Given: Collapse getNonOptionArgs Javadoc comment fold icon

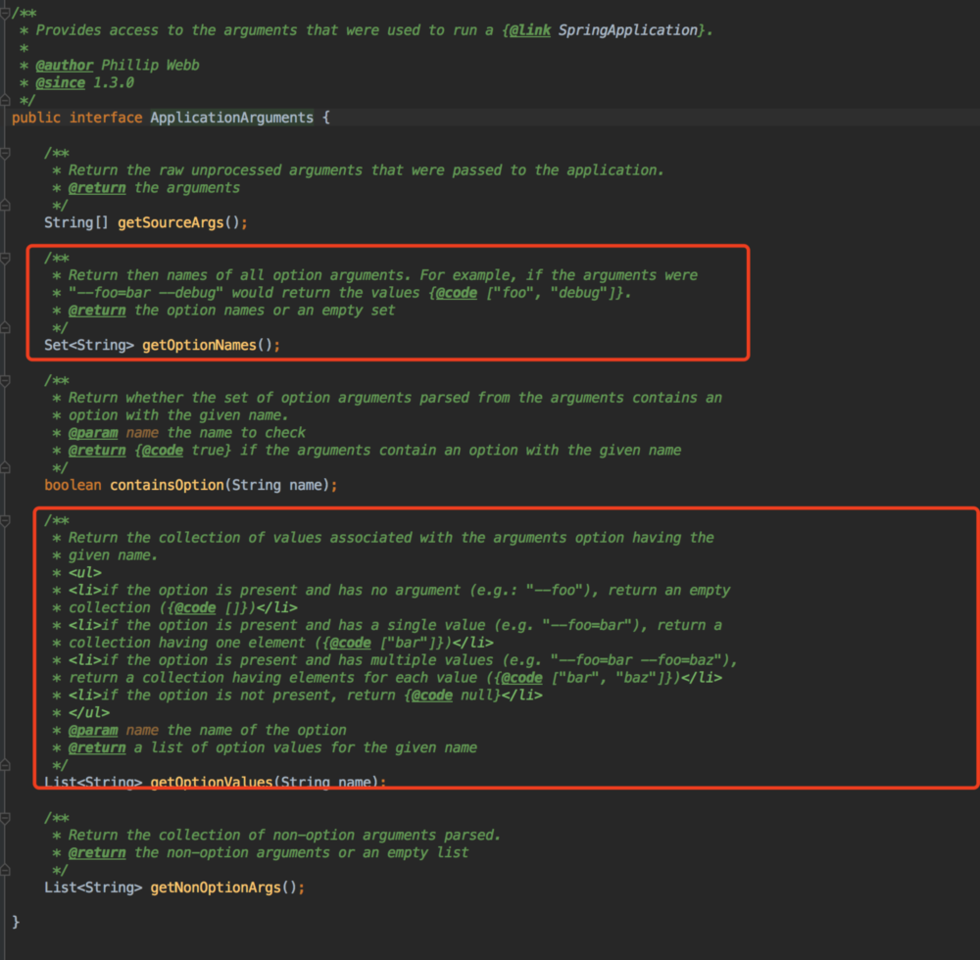Looking at the screenshot, I should point(6,817).
